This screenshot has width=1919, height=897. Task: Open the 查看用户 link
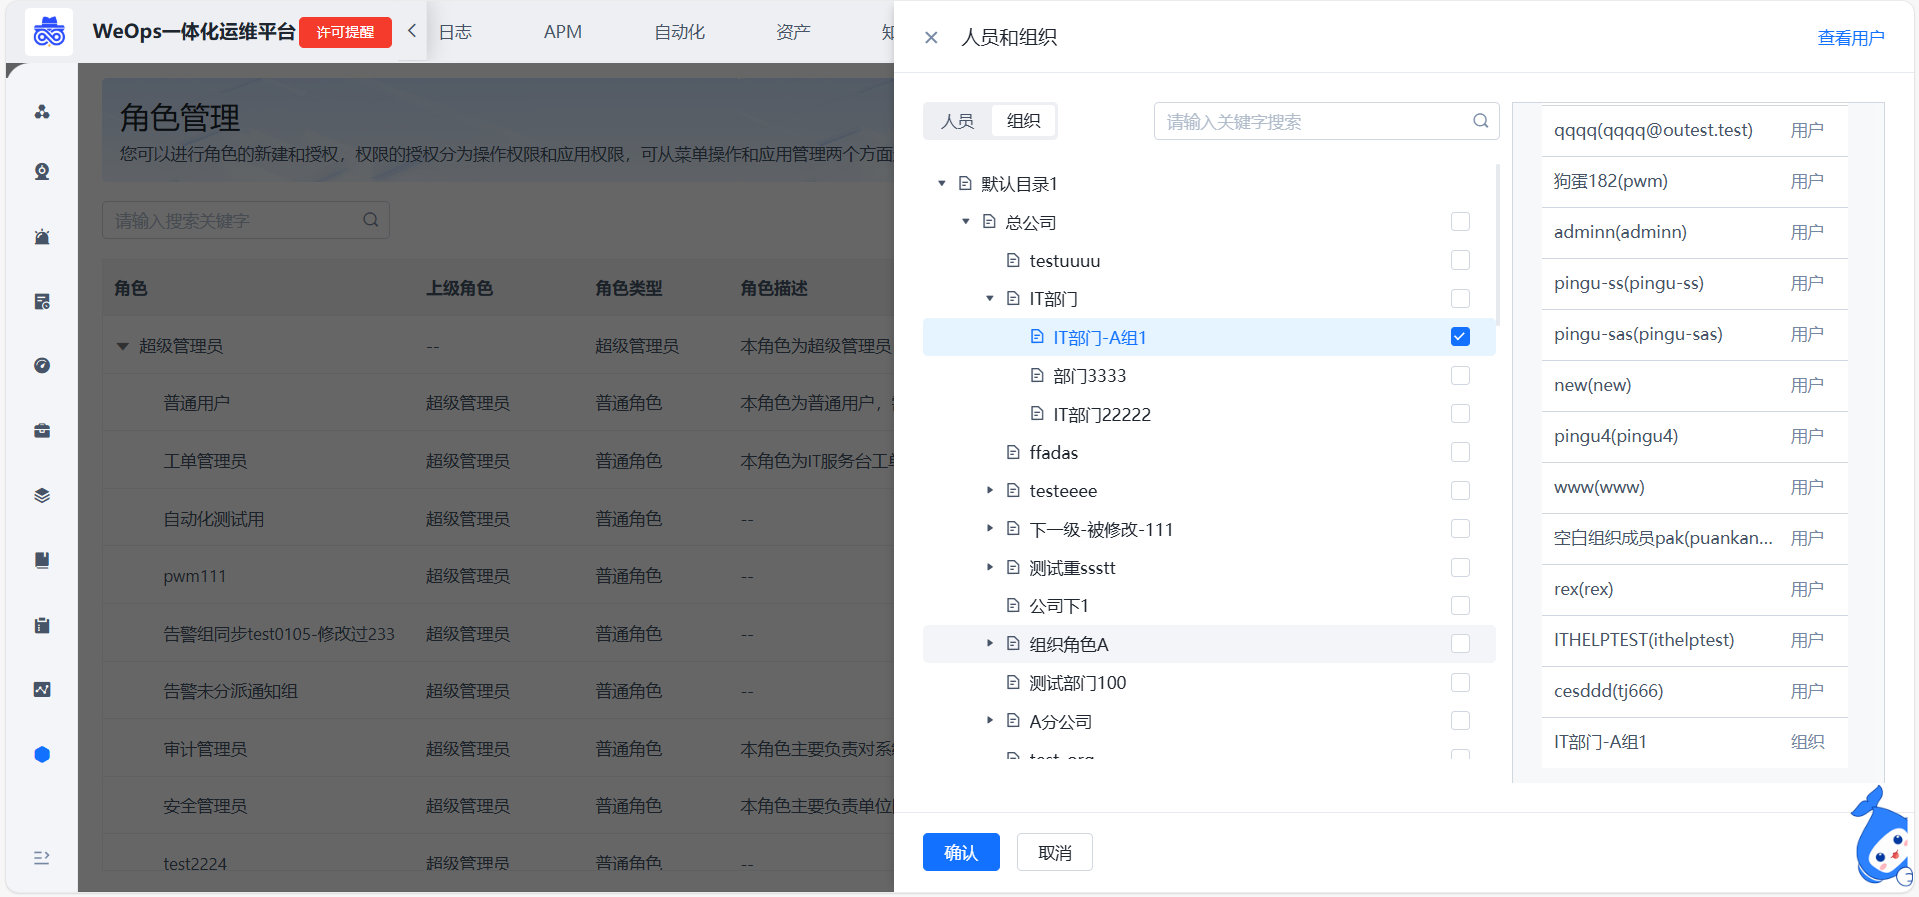click(1850, 38)
